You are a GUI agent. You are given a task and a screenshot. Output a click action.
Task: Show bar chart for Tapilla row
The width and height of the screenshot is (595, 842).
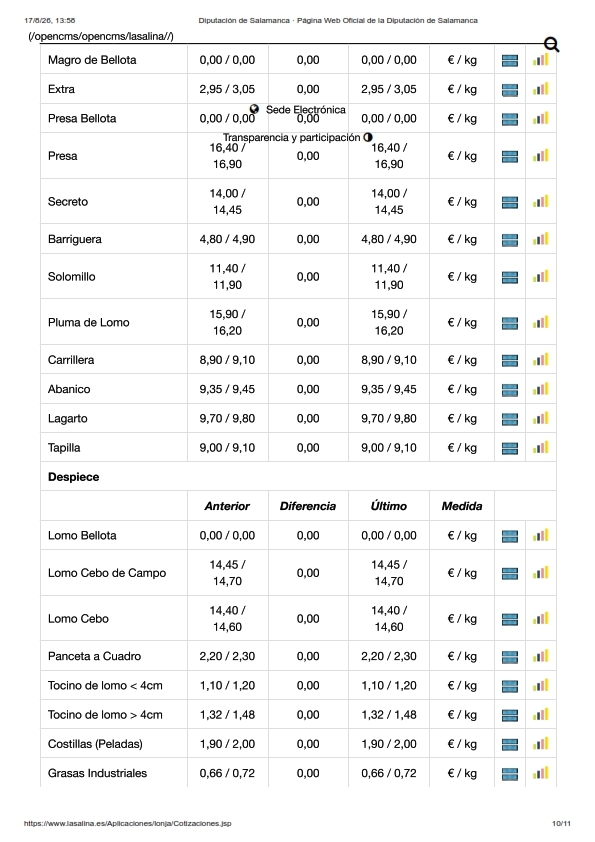[541, 447]
